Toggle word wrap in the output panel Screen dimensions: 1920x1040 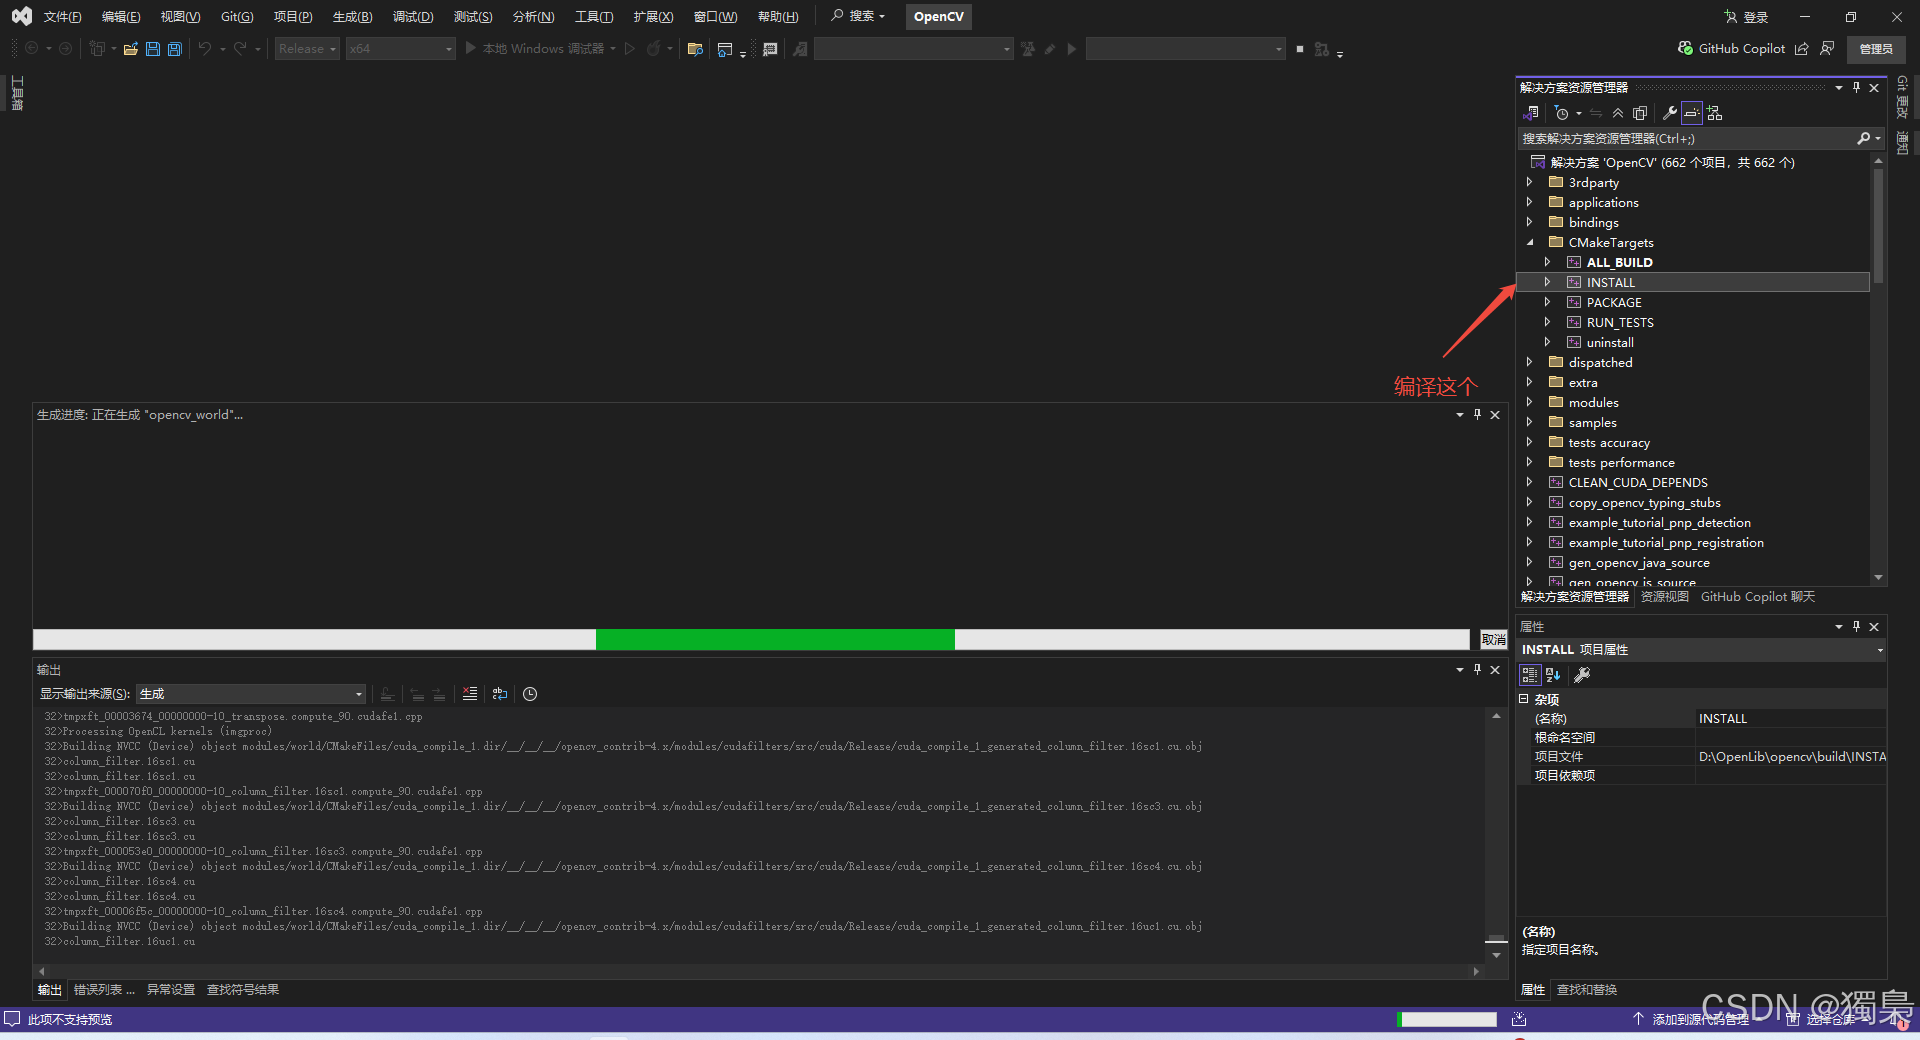500,694
